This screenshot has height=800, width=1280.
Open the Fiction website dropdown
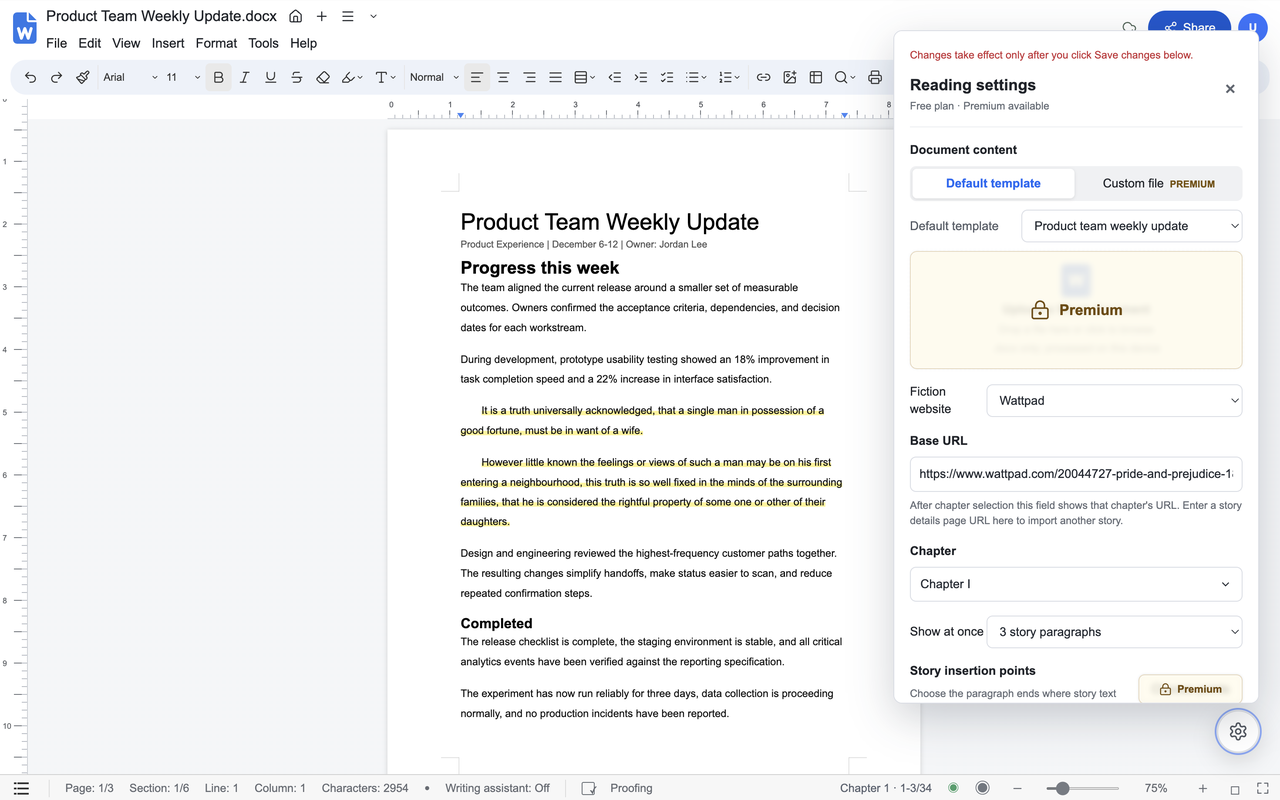[1114, 400]
